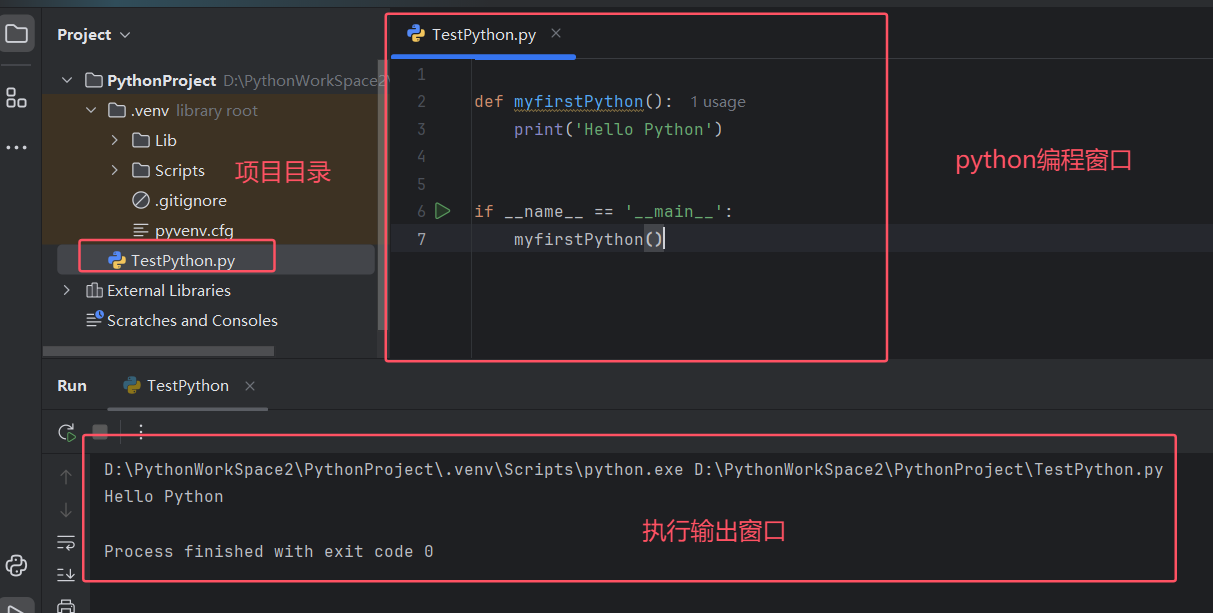Screen dimensions: 1213x613
Task: Stop the running Python process
Action: click(x=99, y=432)
